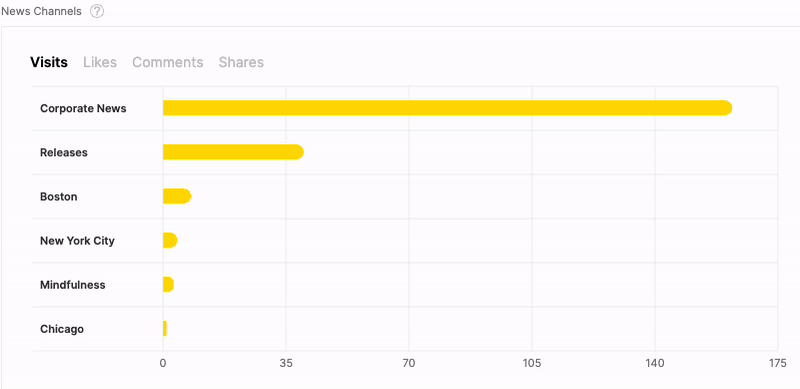Click the New York City bar
This screenshot has height=389, width=800.
(170, 240)
